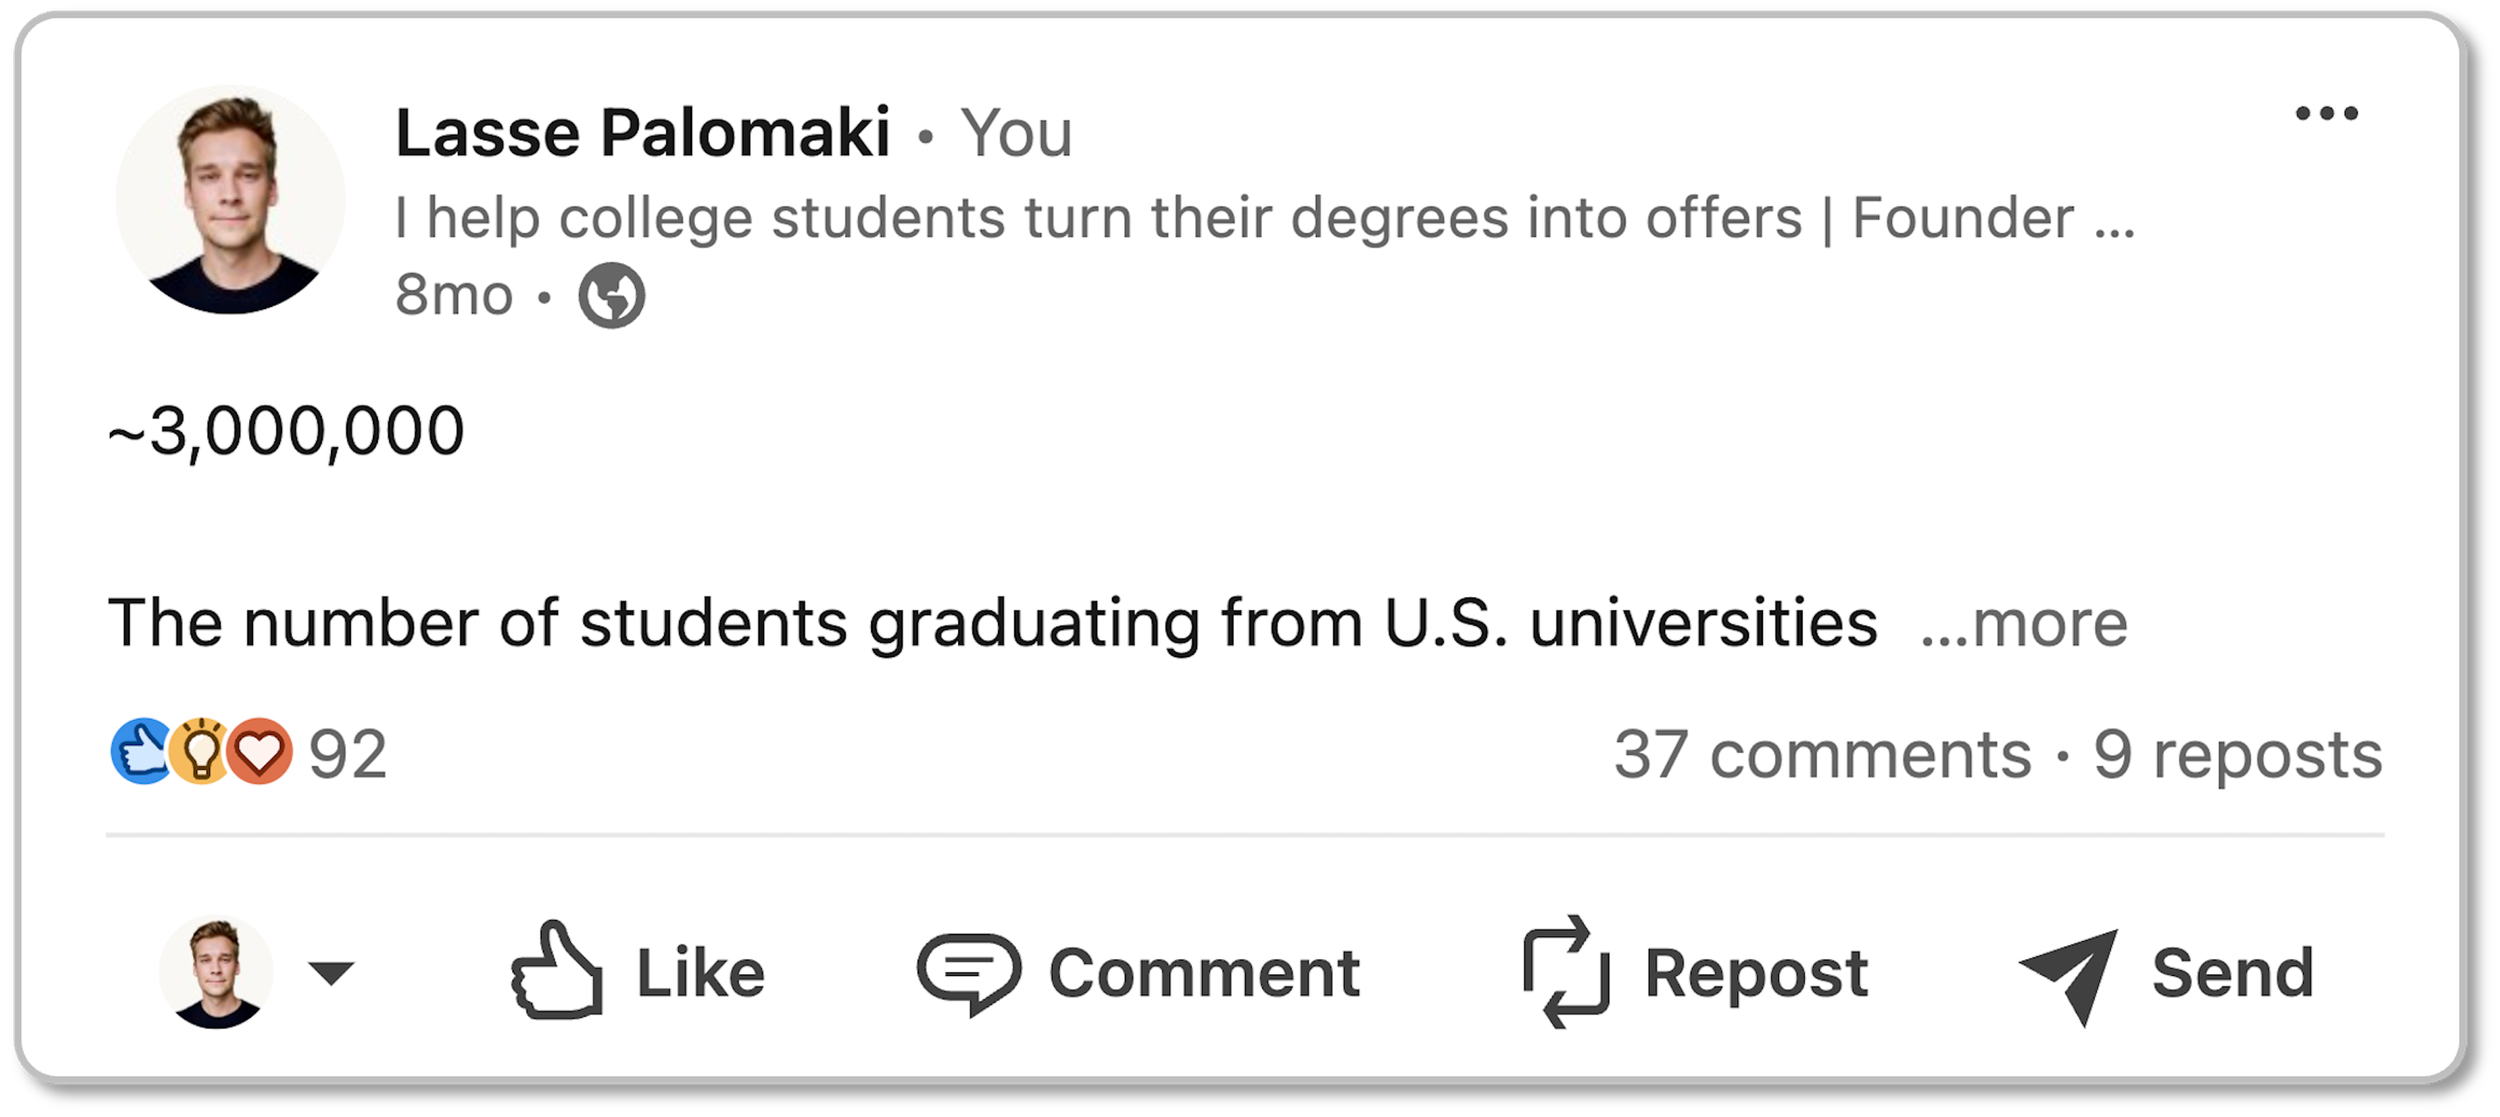Open the react-as identity dropdown arrow
Image resolution: width=2500 pixels, height=1117 pixels.
pos(331,972)
